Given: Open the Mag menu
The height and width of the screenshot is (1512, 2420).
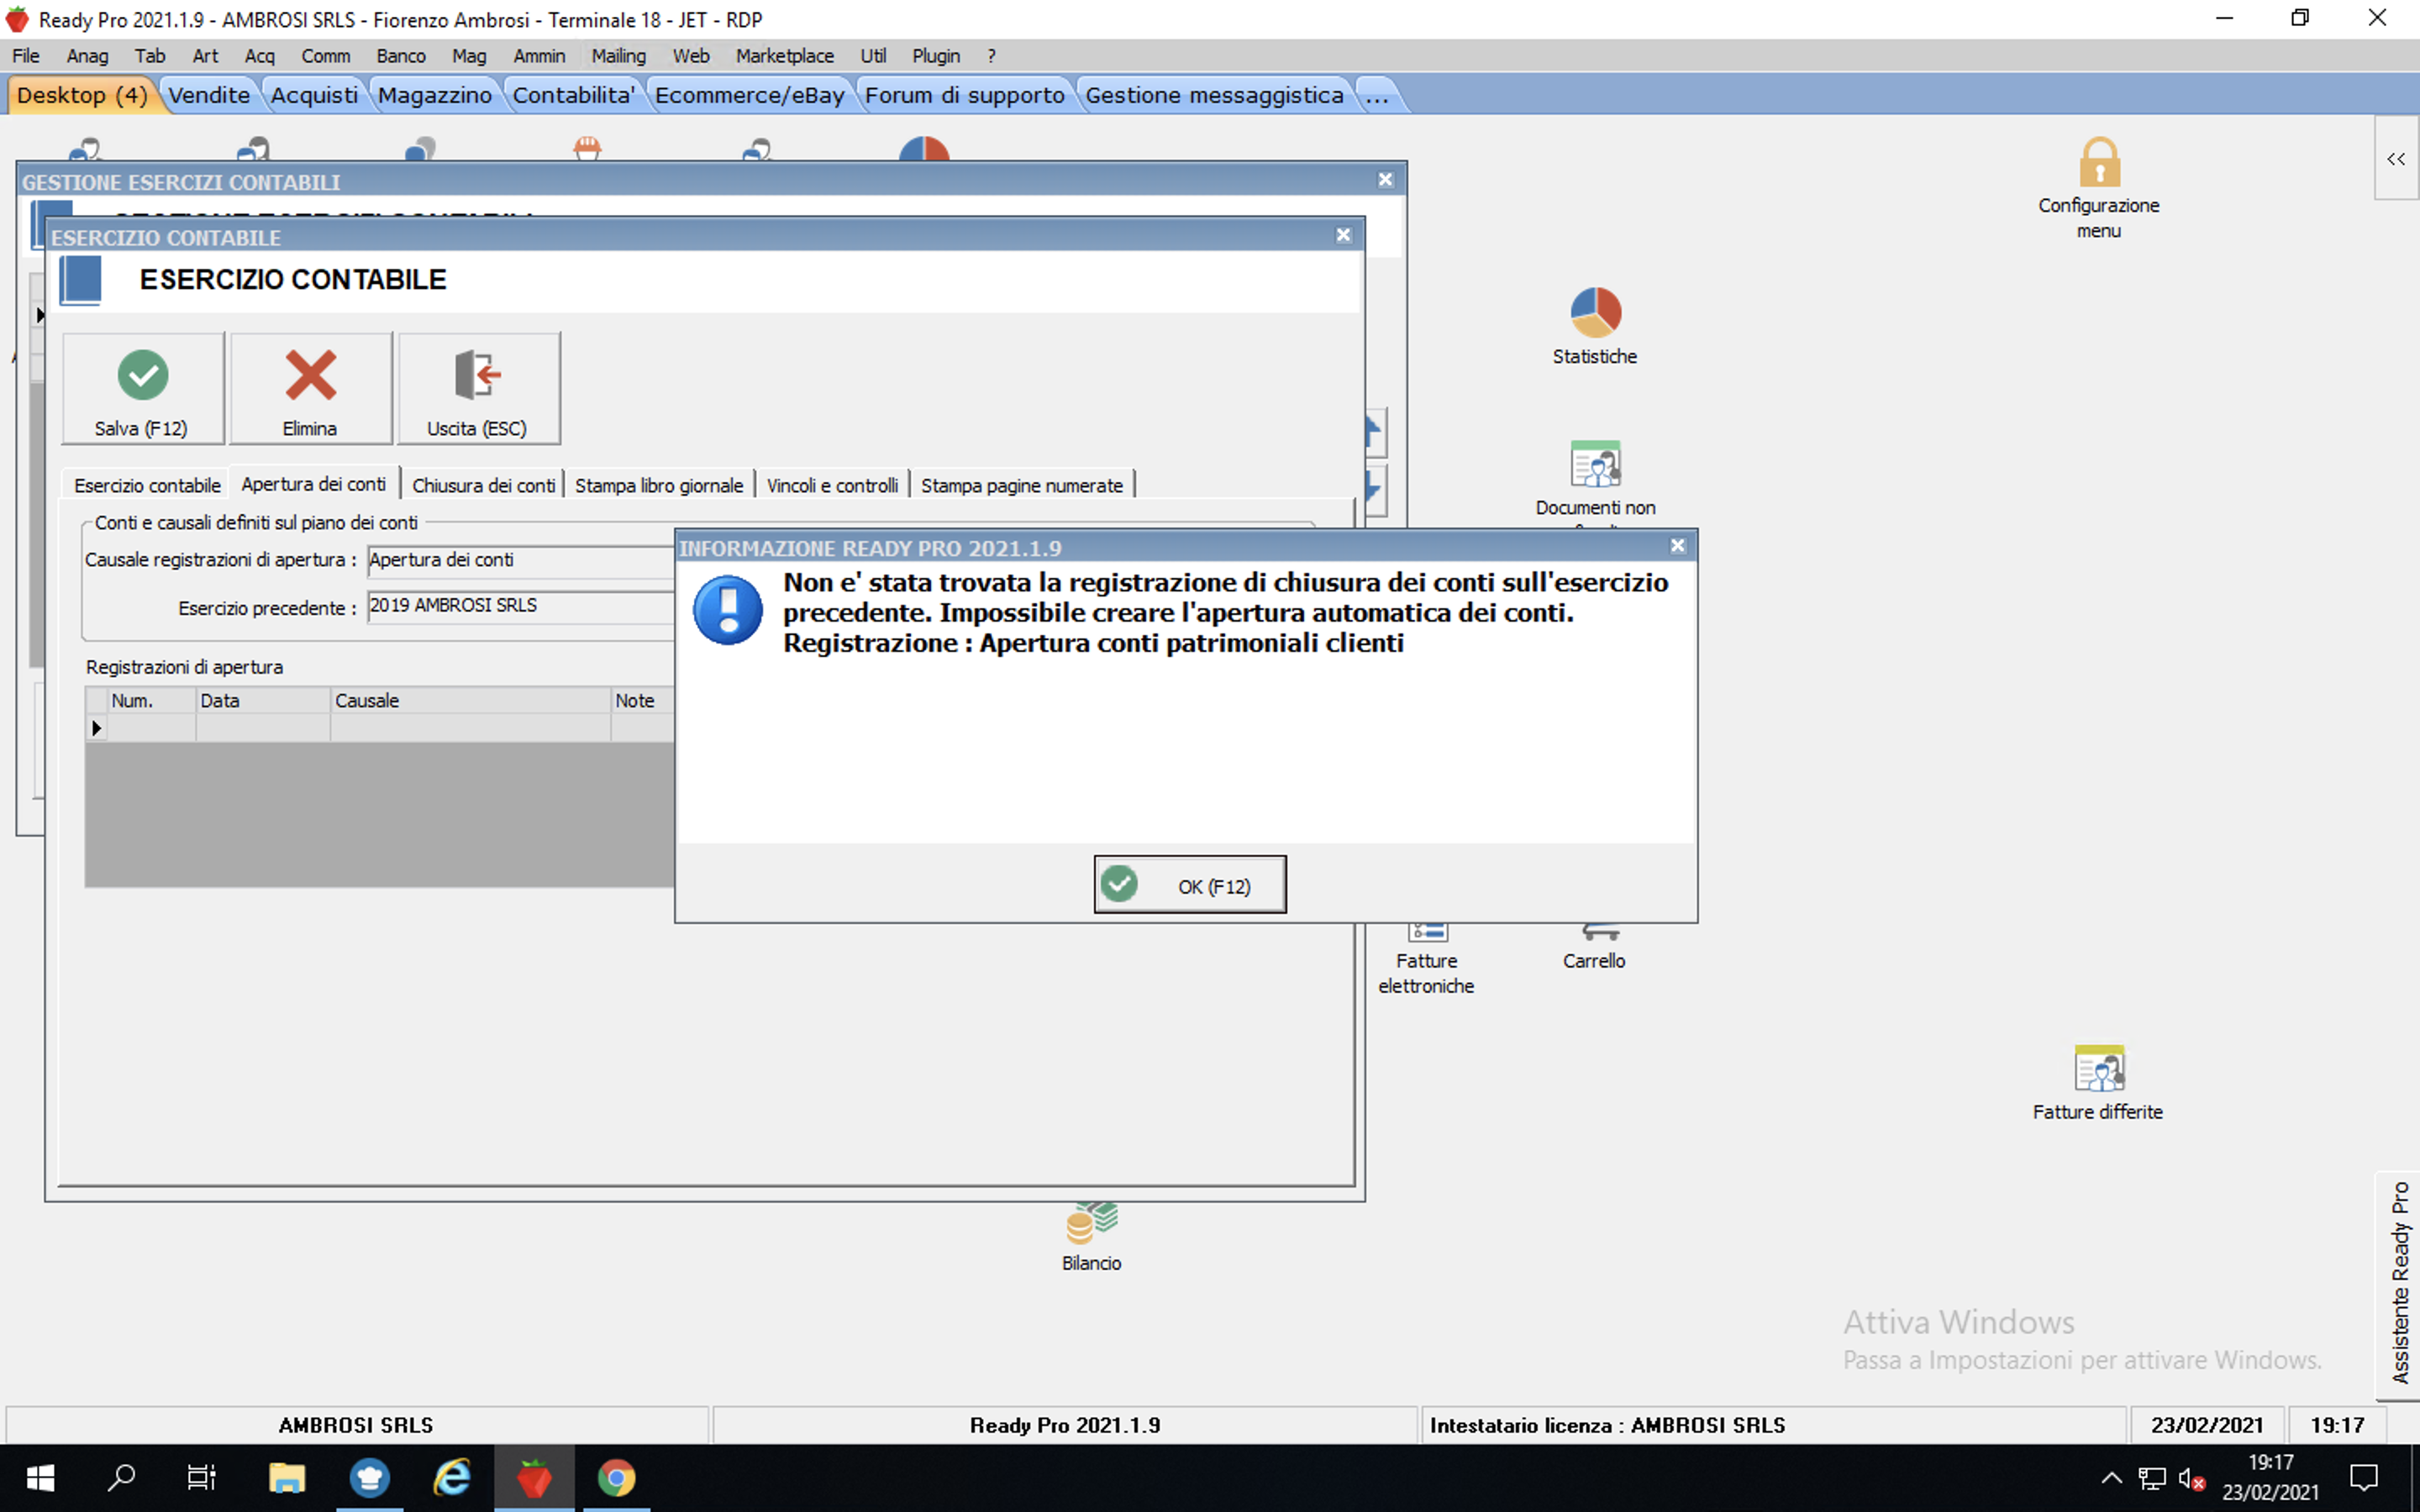Looking at the screenshot, I should point(469,56).
